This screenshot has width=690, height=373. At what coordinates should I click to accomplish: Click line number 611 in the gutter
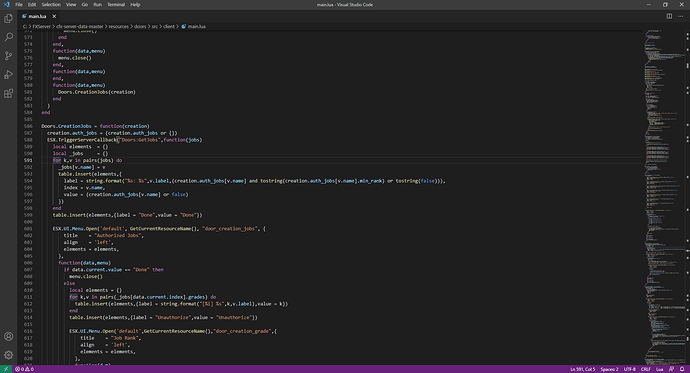click(28, 297)
